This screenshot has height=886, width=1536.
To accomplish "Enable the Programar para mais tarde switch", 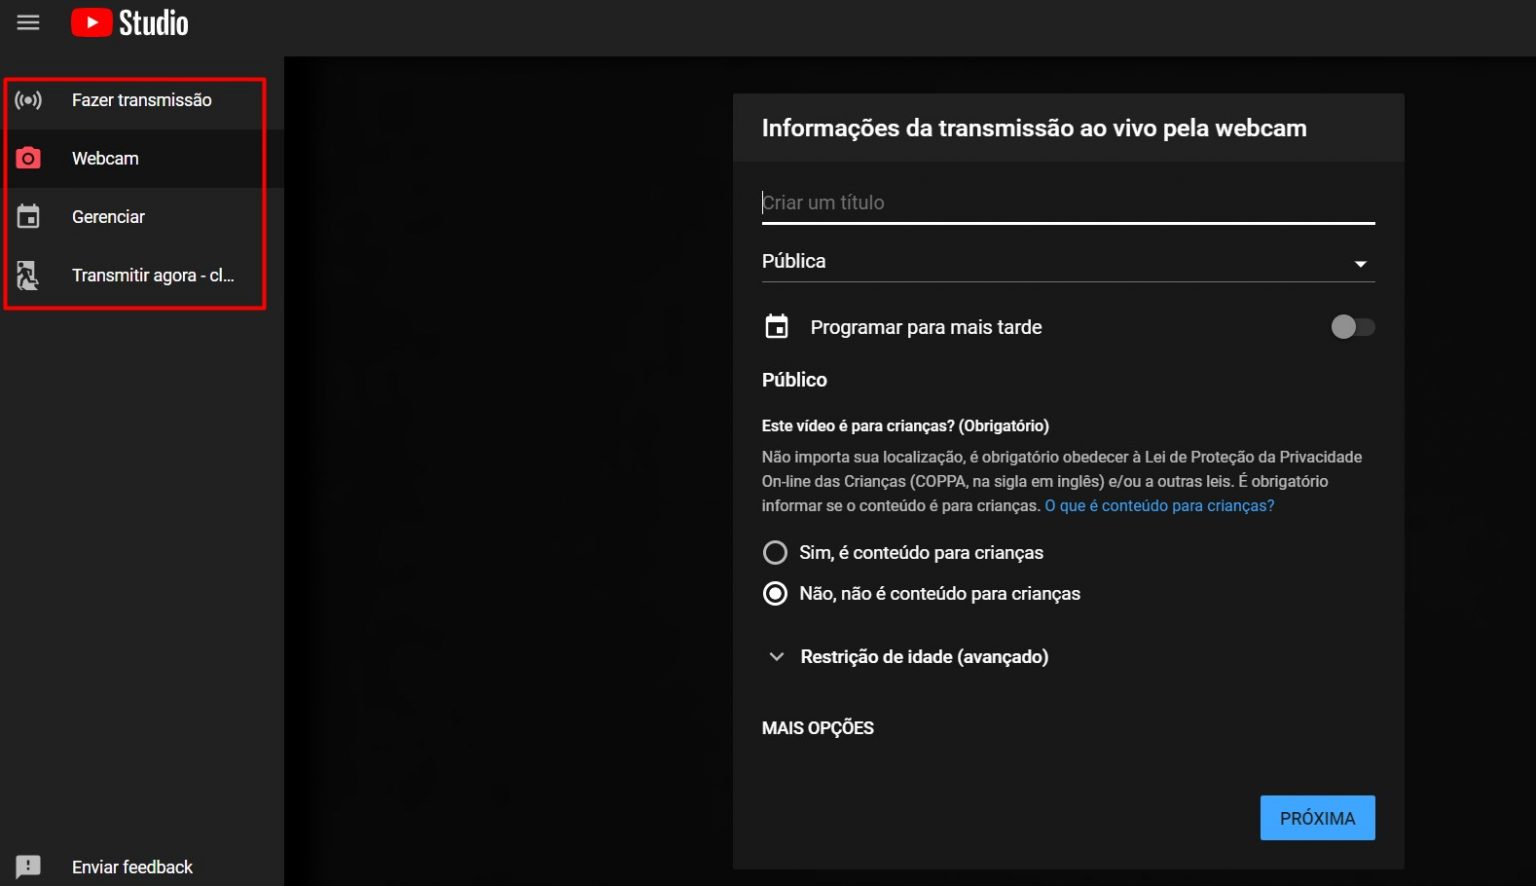I will 1352,327.
